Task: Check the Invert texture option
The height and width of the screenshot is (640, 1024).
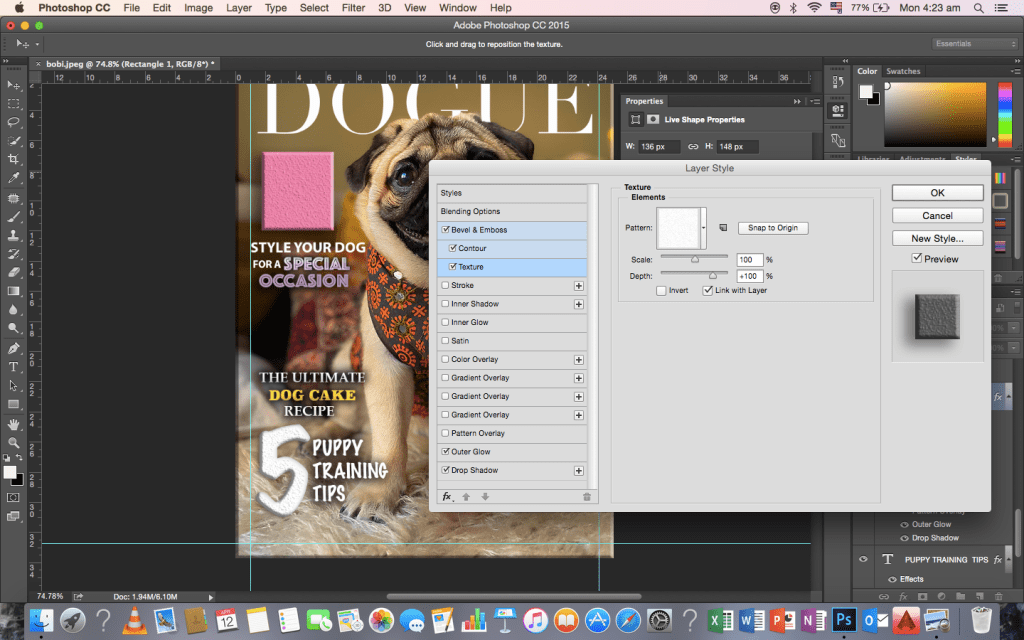Action: tap(661, 291)
